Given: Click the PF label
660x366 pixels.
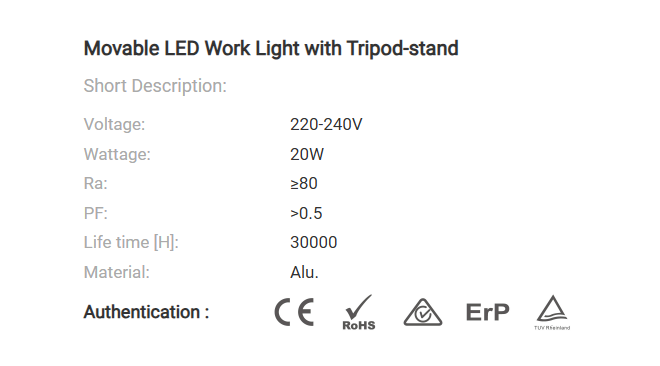Looking at the screenshot, I should click(96, 213).
